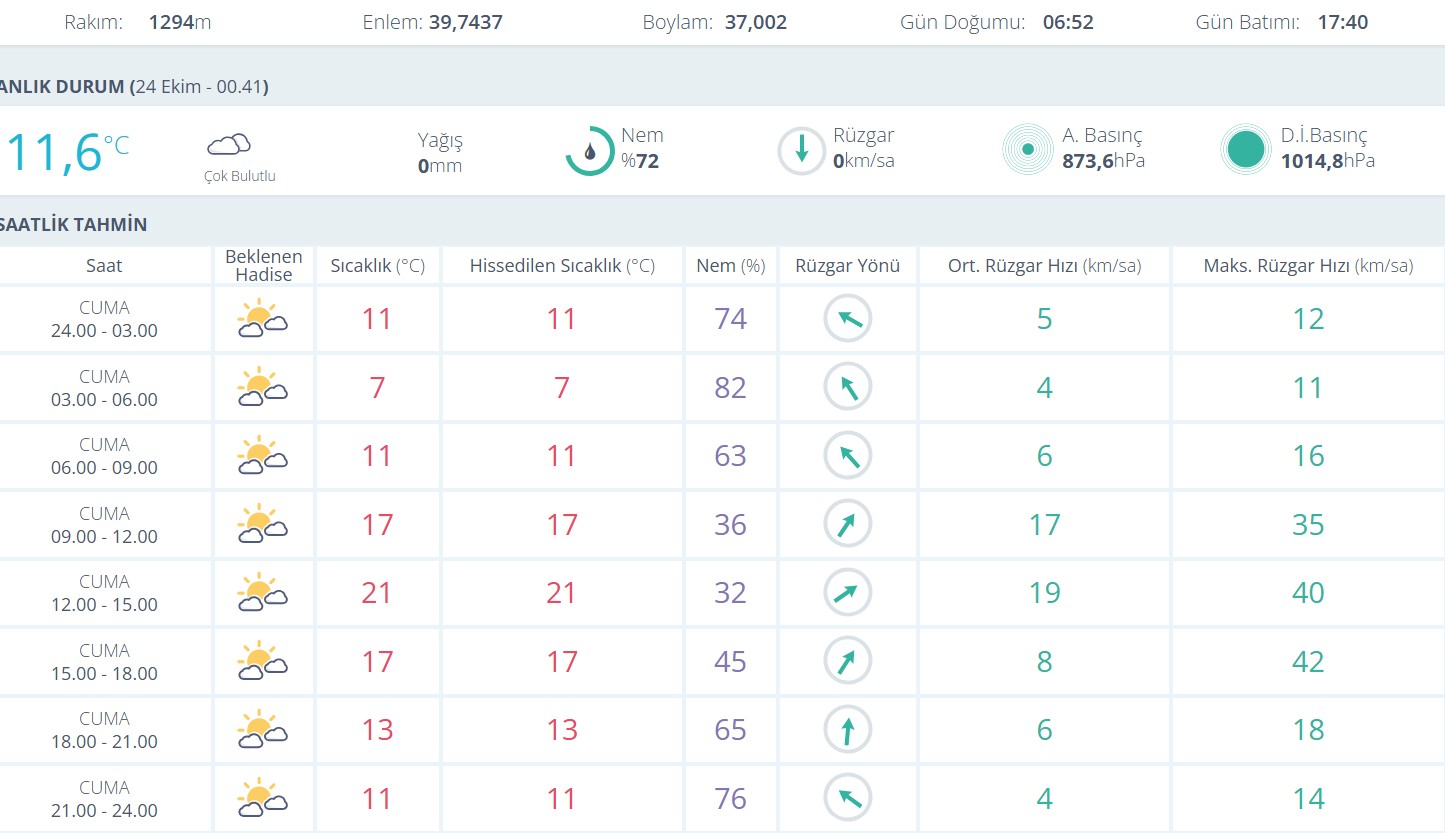The image size is (1445, 833).
Task: Click the Nem humidity droplet gauge icon
Action: coord(590,151)
